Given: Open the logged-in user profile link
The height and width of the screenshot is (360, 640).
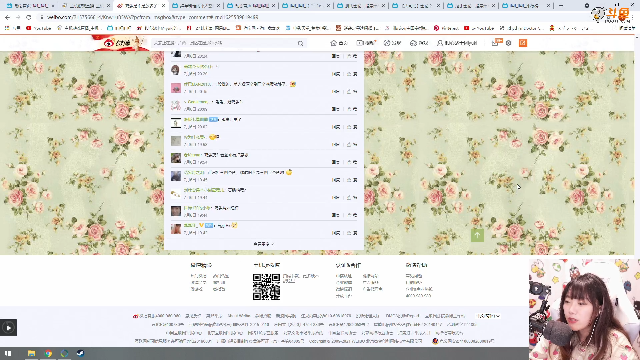Looking at the screenshot, I should 457,43.
